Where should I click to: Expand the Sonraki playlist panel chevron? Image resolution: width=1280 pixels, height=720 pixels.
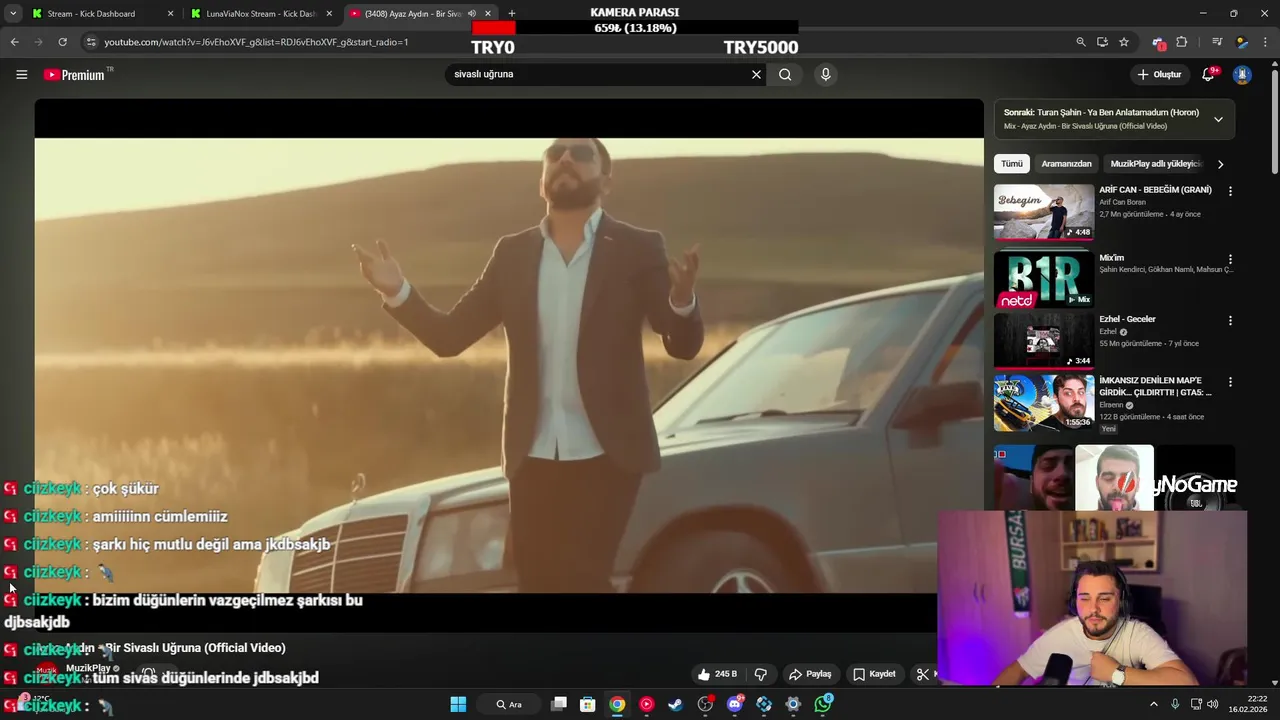point(1218,119)
